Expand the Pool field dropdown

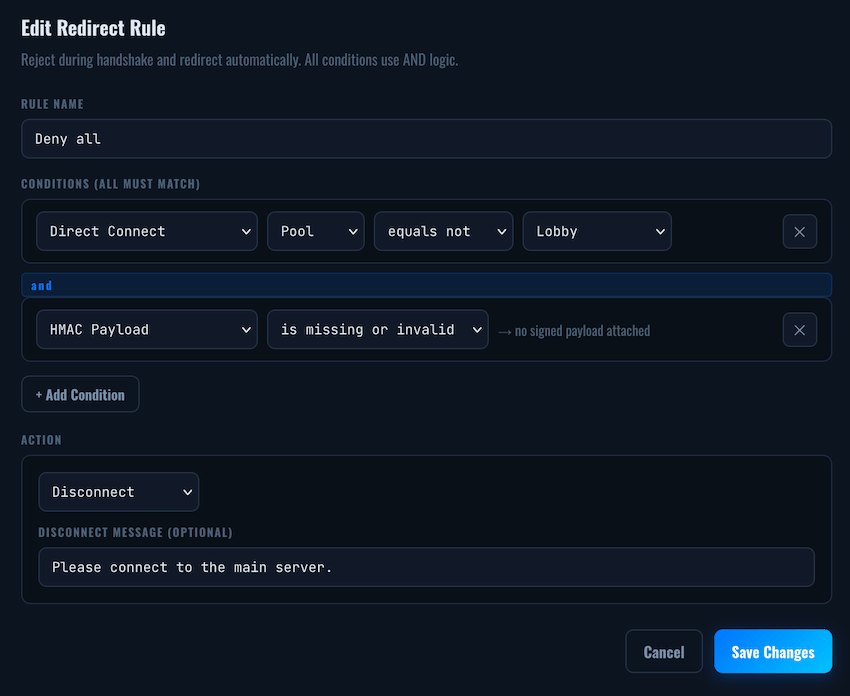(315, 231)
